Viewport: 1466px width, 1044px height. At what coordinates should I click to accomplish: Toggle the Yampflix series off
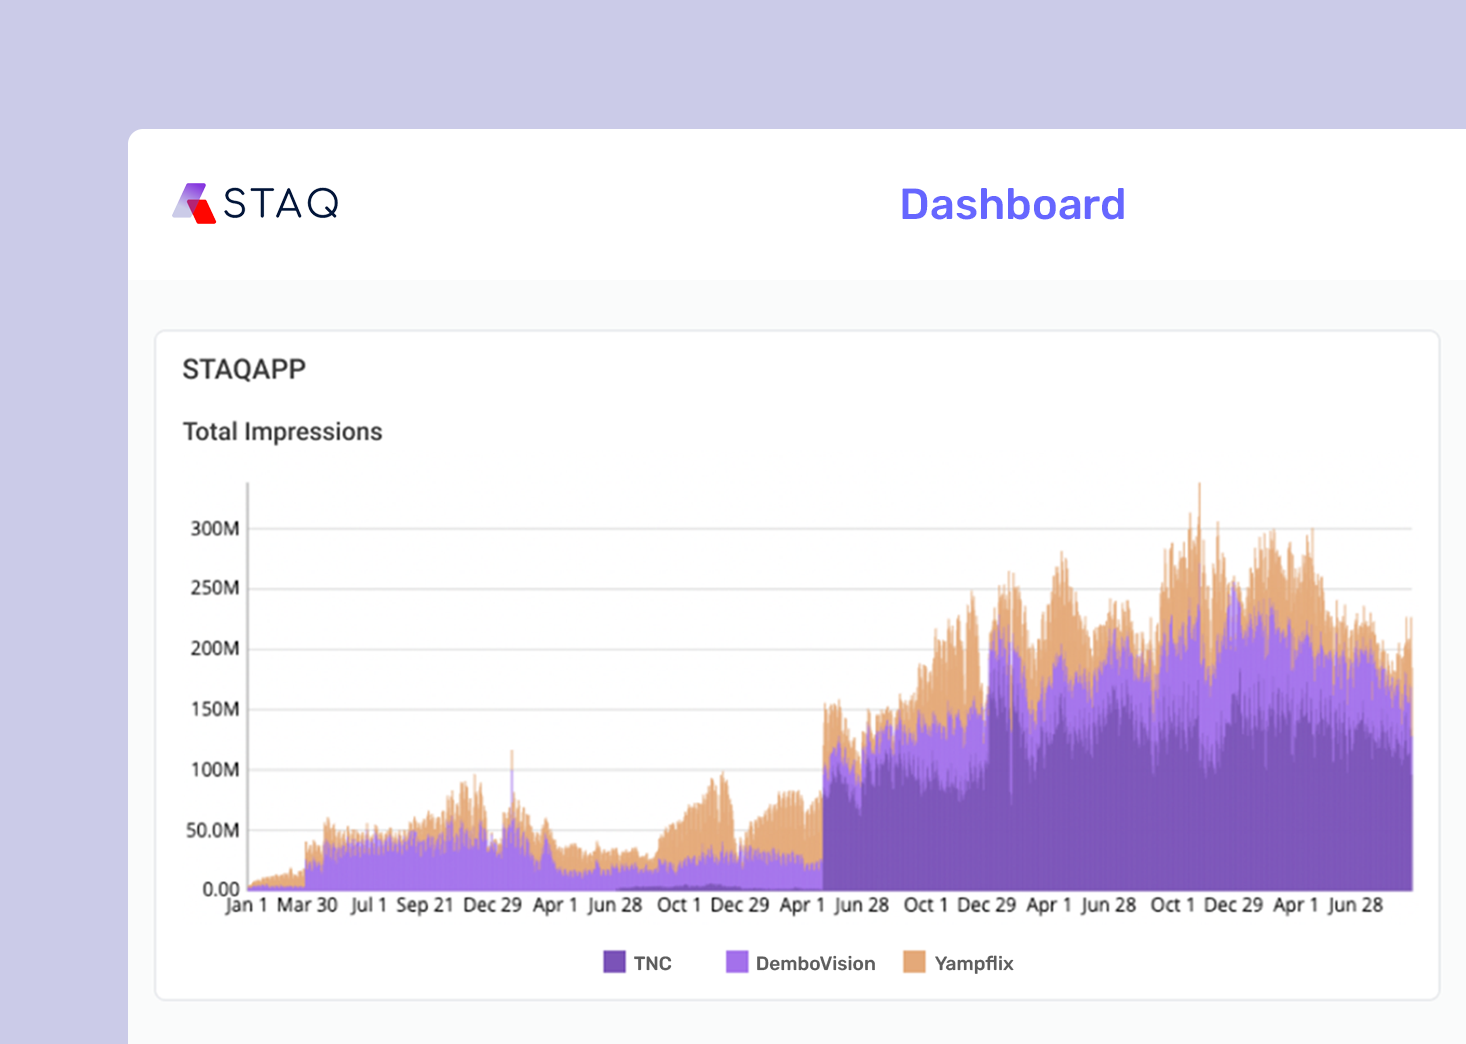point(957,962)
